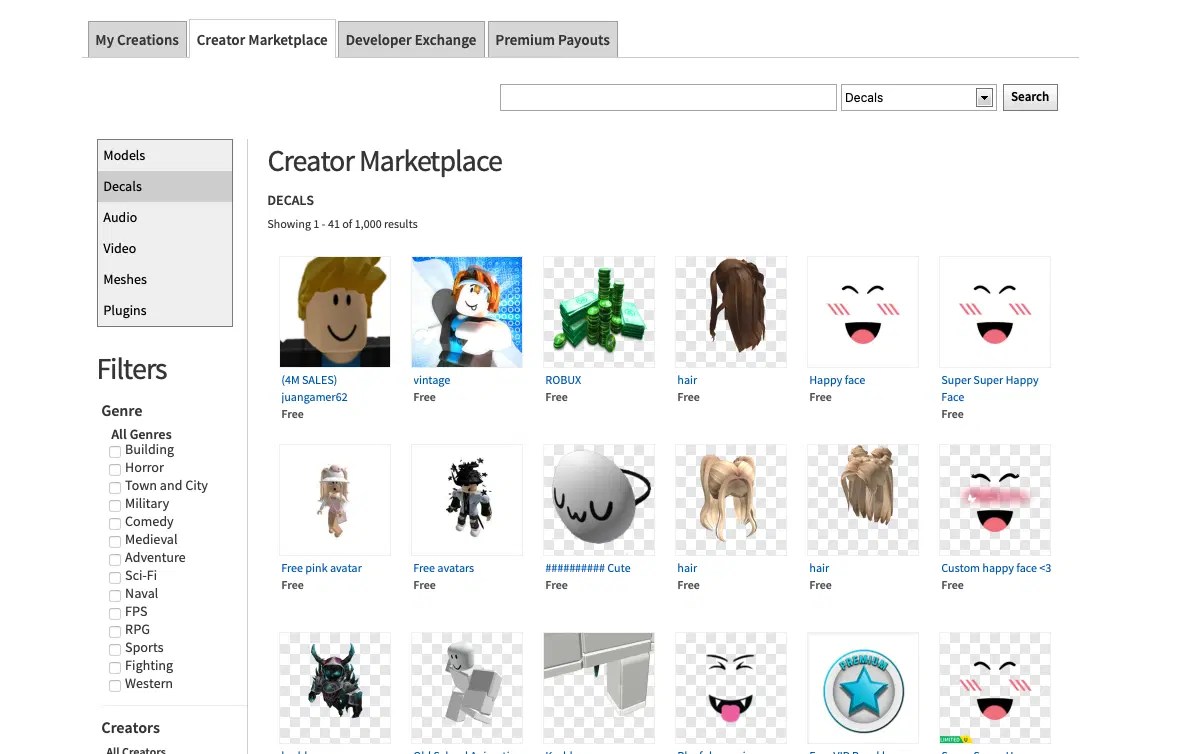
Task: Open the Premium Payouts tab
Action: coord(553,40)
